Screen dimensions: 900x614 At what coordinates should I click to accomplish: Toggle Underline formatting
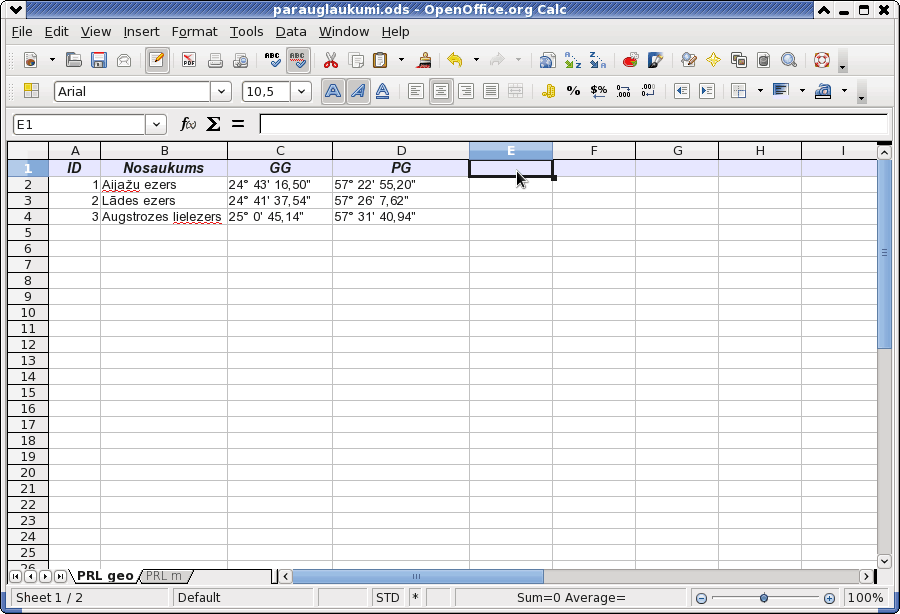point(383,91)
